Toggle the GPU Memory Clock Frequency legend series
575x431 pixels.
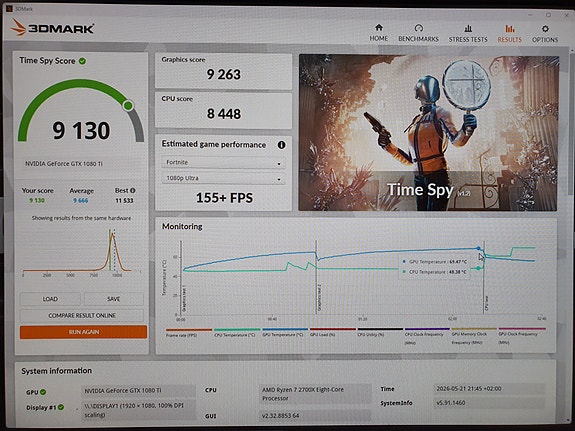tap(474, 336)
